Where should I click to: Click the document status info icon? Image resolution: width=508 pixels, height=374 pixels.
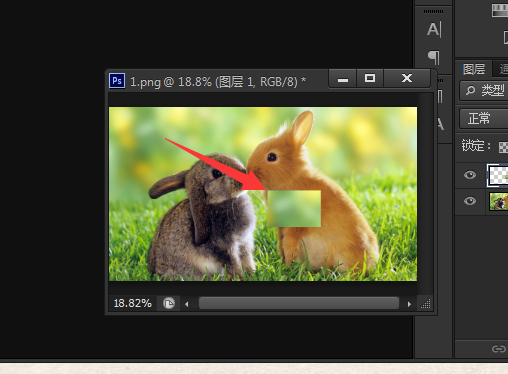tap(169, 303)
